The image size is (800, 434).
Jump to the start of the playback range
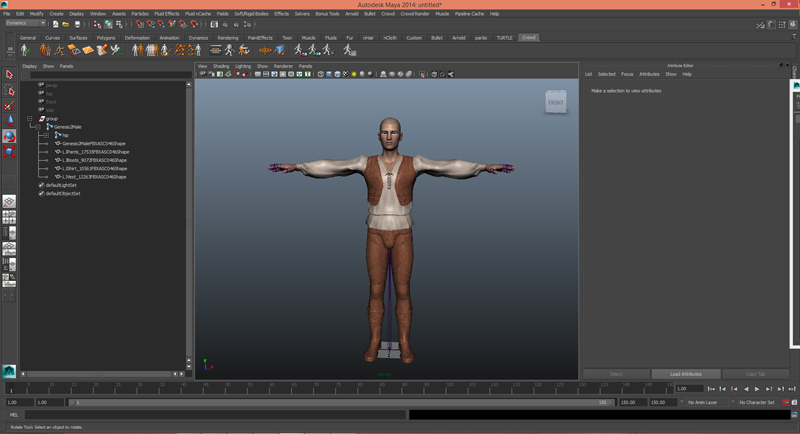[x=711, y=389]
